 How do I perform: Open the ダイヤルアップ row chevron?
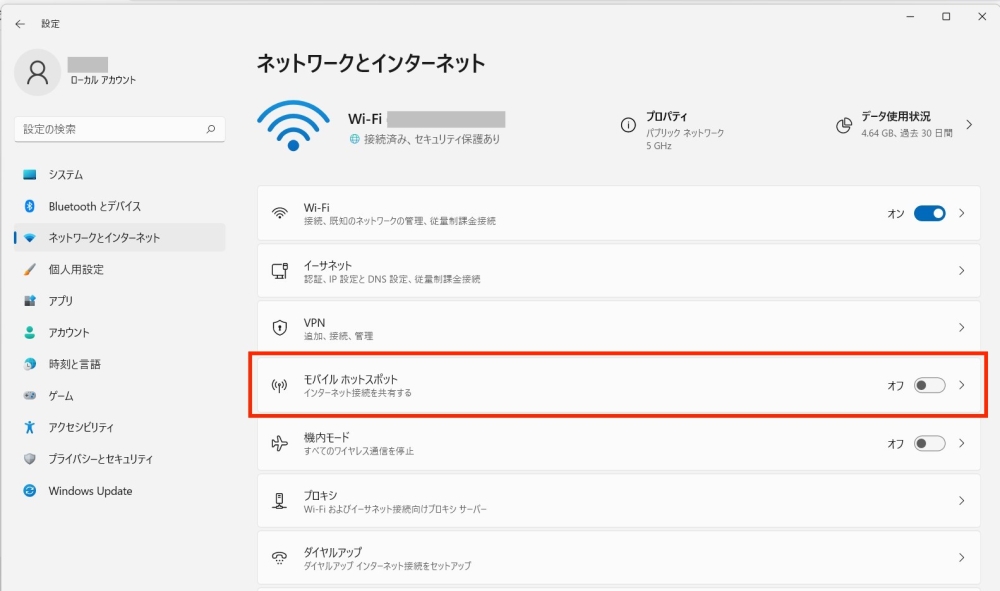point(962,558)
